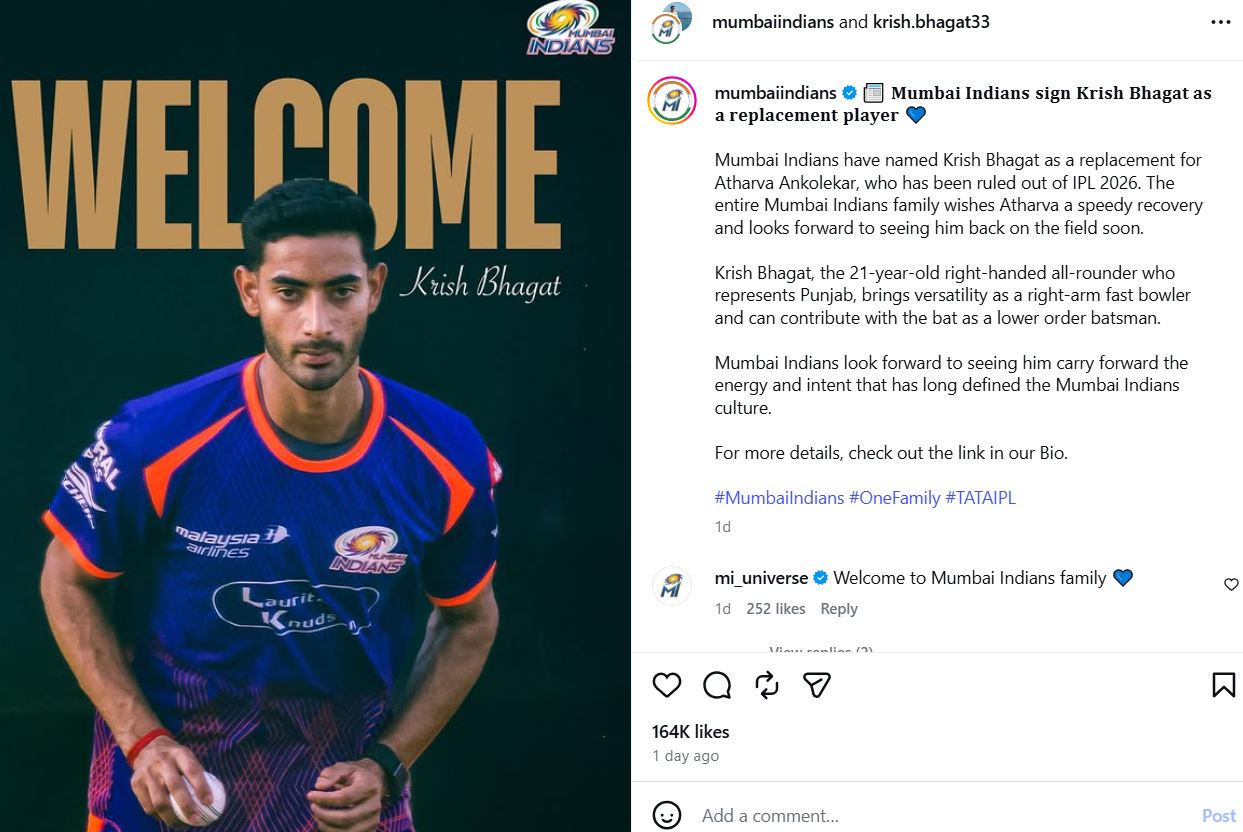Toggle save post bookmark
This screenshot has width=1243, height=832.
[x=1223, y=685]
